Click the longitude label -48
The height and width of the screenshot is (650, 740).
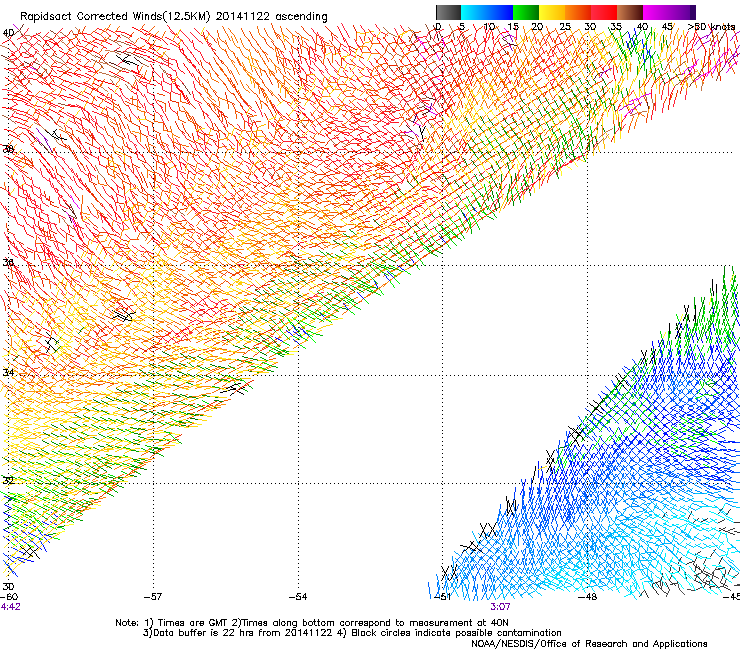[x=588, y=597]
